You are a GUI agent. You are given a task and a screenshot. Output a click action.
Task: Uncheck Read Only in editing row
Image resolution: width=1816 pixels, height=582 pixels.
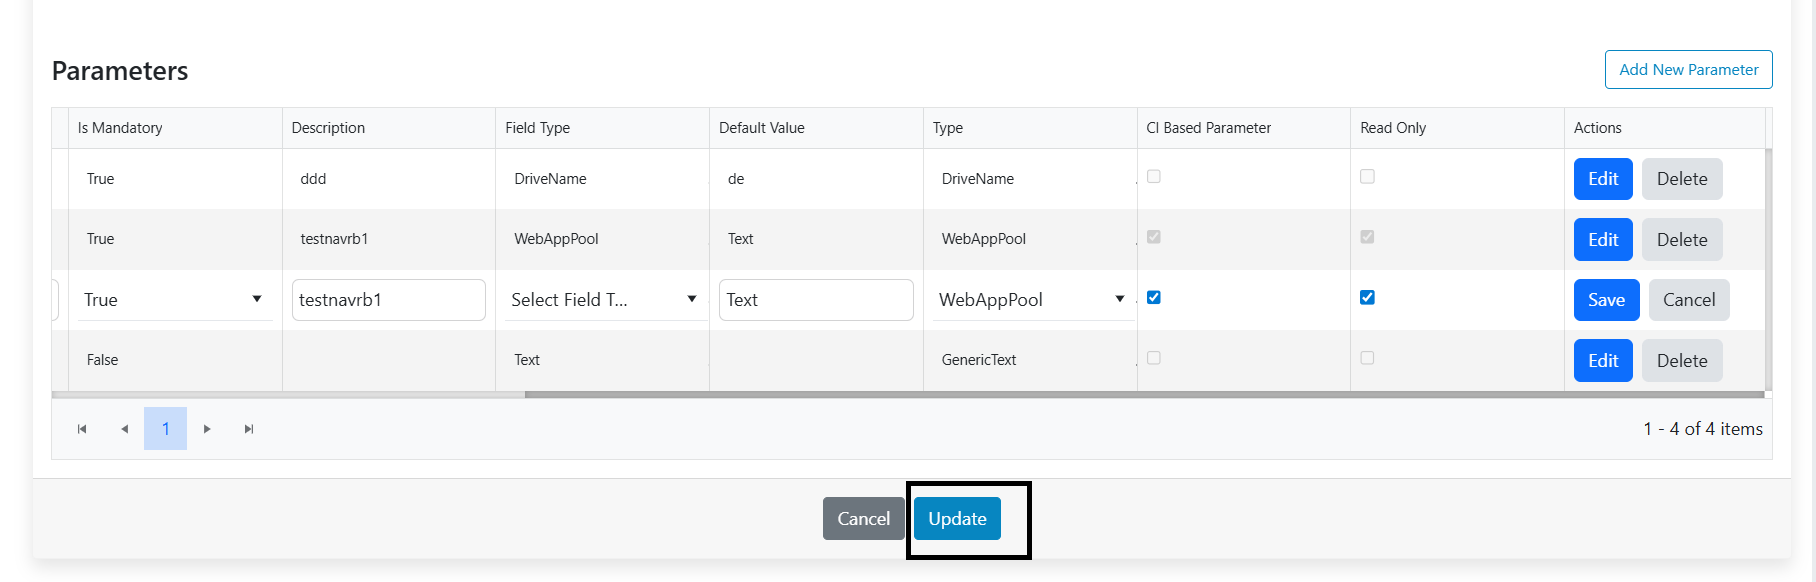[1367, 297]
